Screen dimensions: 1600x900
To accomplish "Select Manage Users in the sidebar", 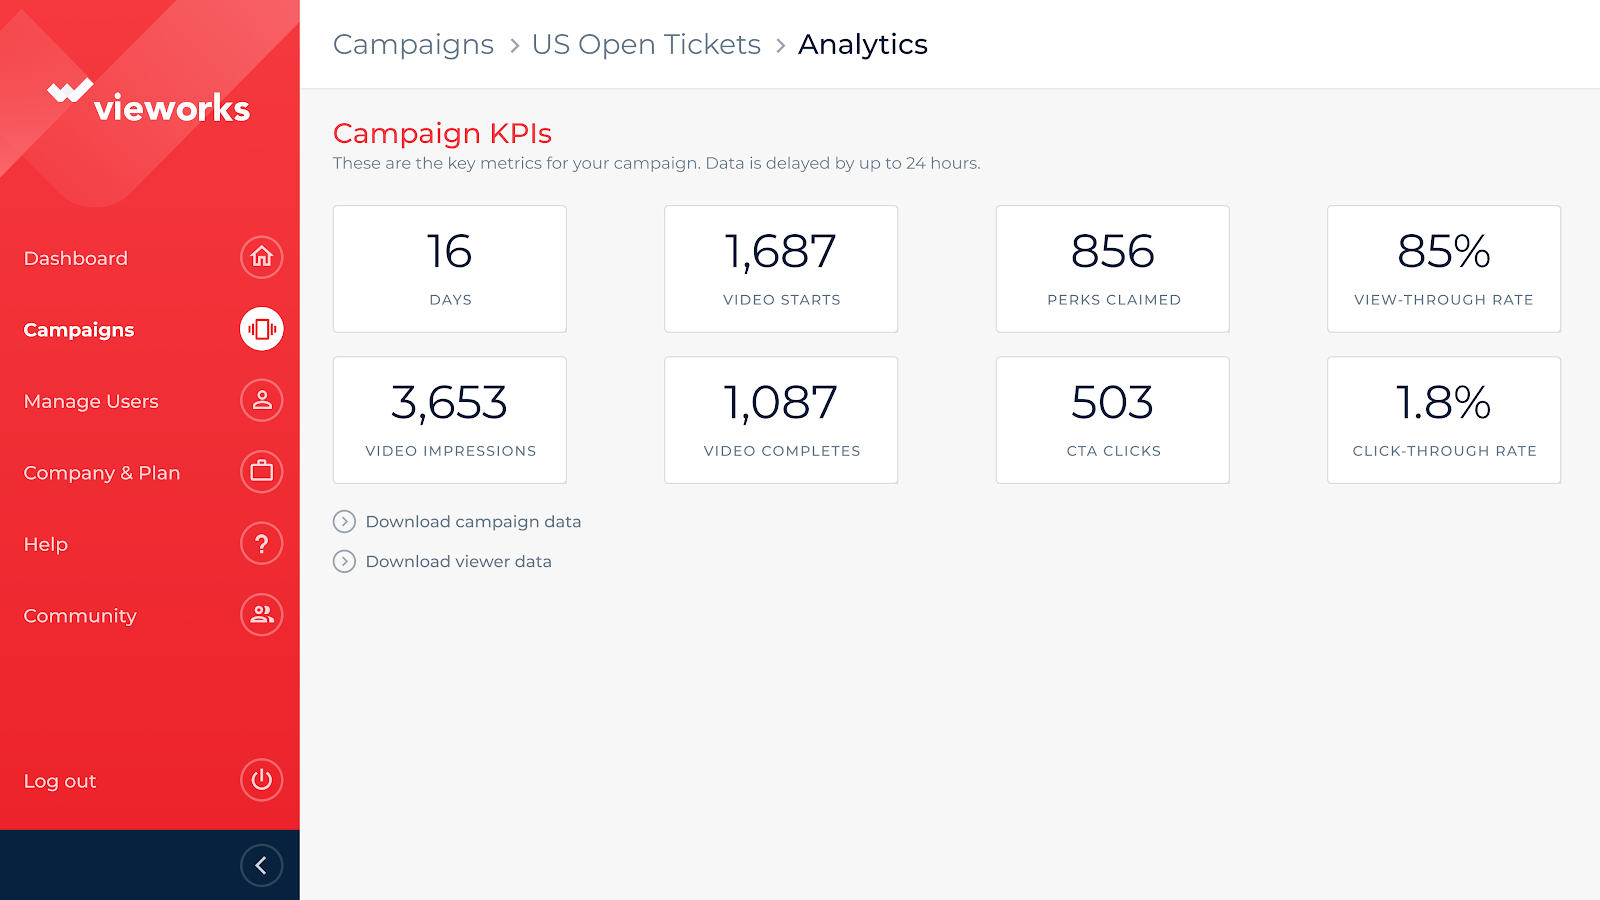I will (91, 402).
